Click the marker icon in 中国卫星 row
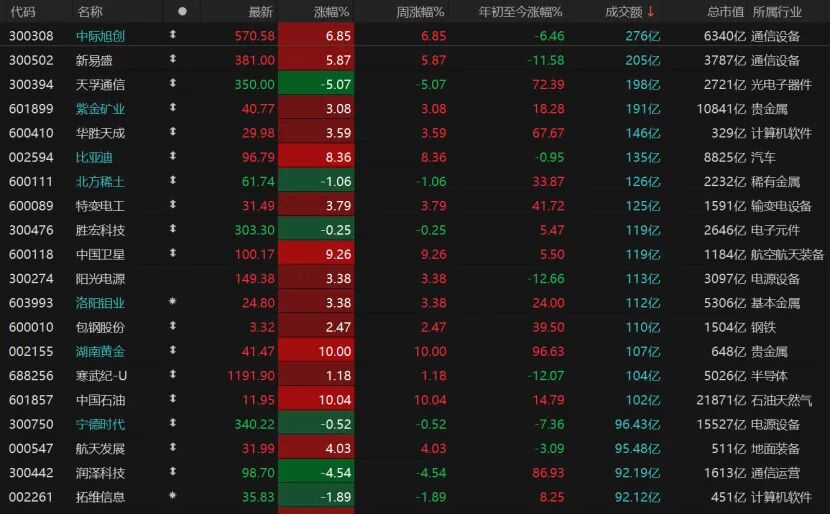The width and height of the screenshot is (831, 514). (172, 253)
